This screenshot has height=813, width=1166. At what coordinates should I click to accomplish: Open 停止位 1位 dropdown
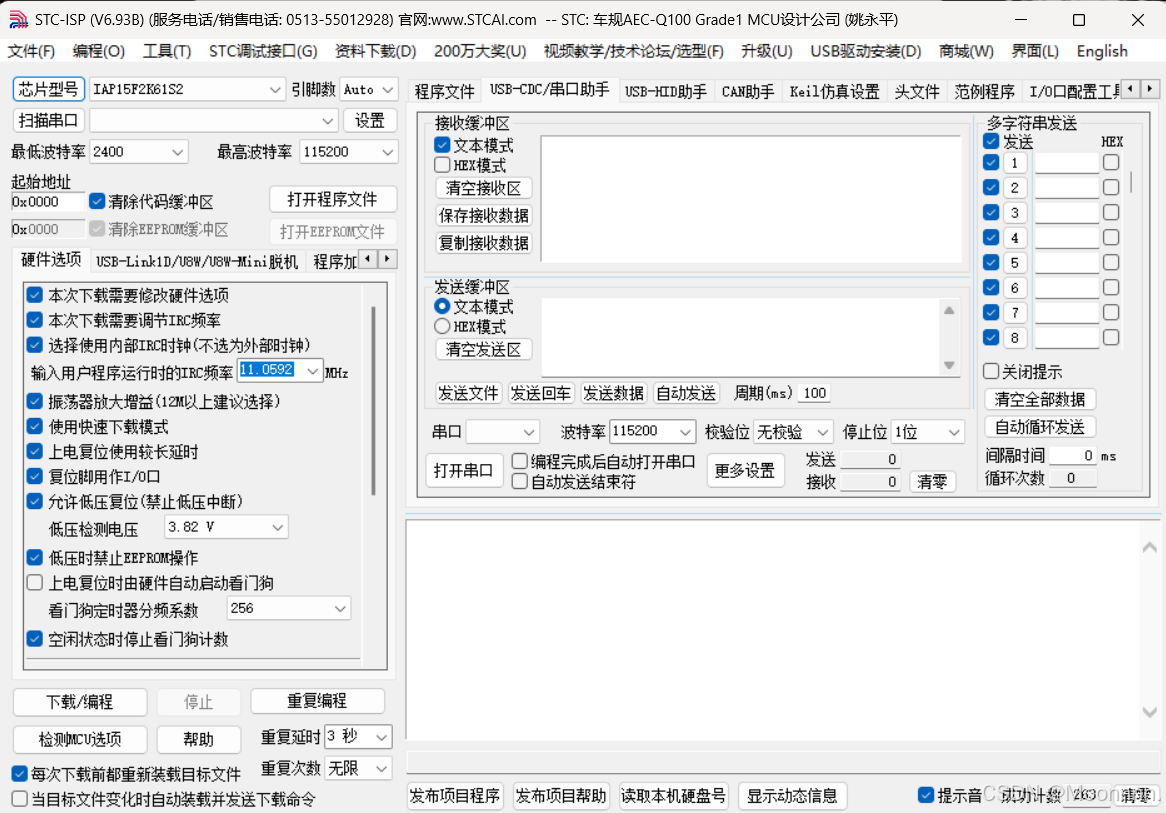953,431
